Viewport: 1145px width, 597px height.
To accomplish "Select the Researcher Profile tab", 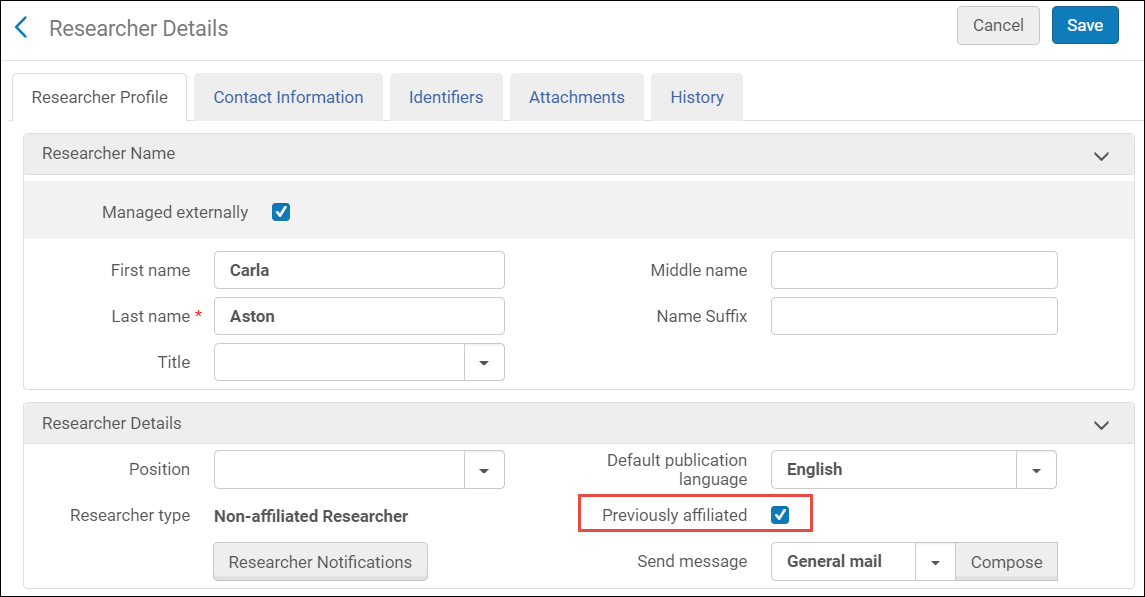I will pos(99,97).
